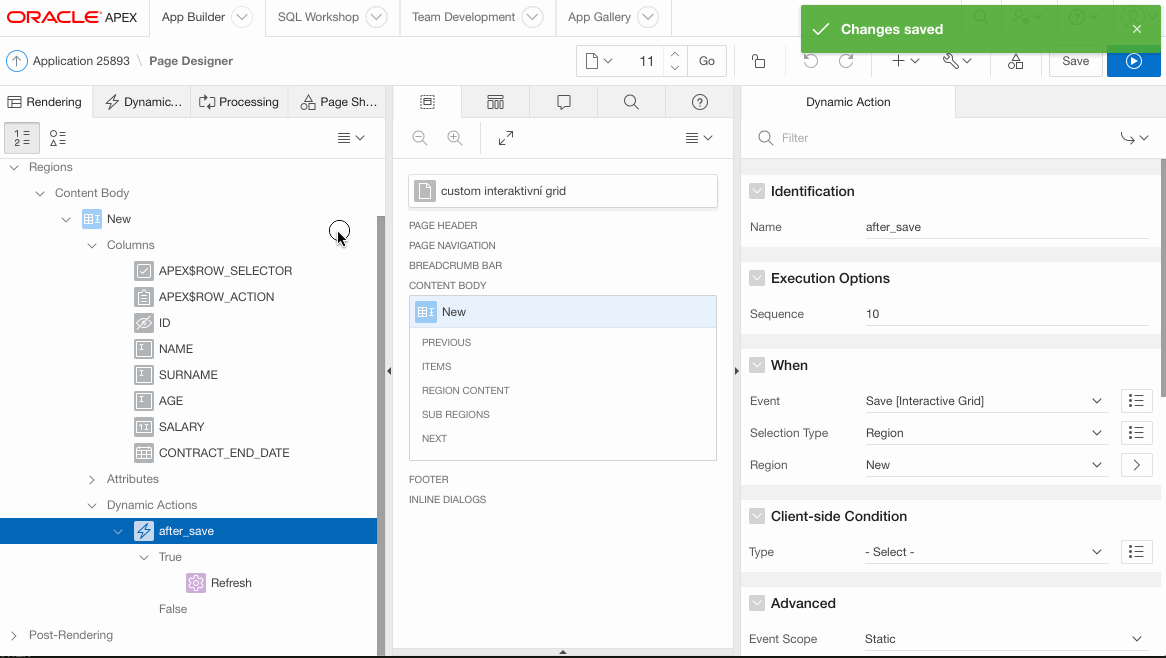
Task: Switch to the Processing tab
Action: pyautogui.click(x=239, y=102)
